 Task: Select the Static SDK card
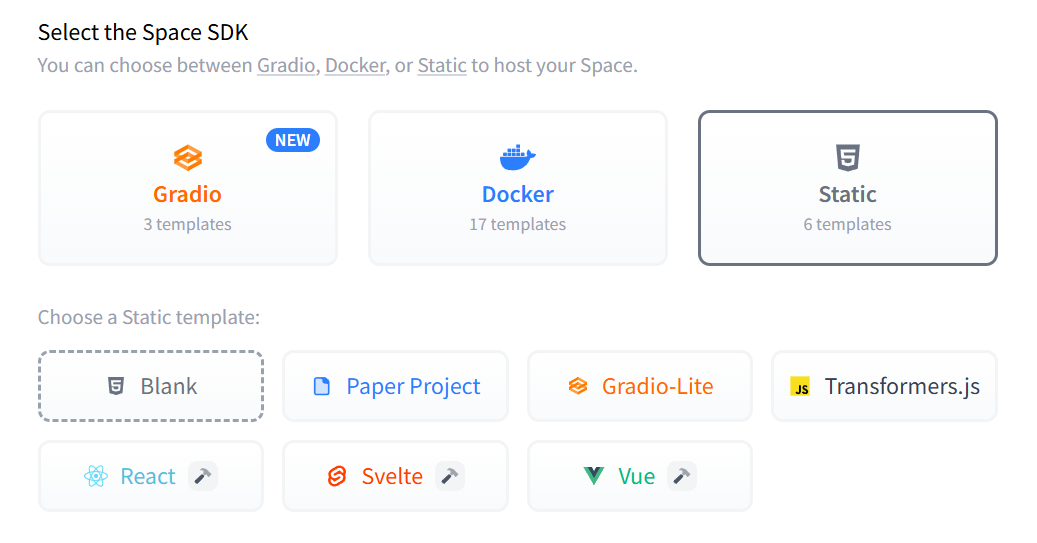click(847, 188)
